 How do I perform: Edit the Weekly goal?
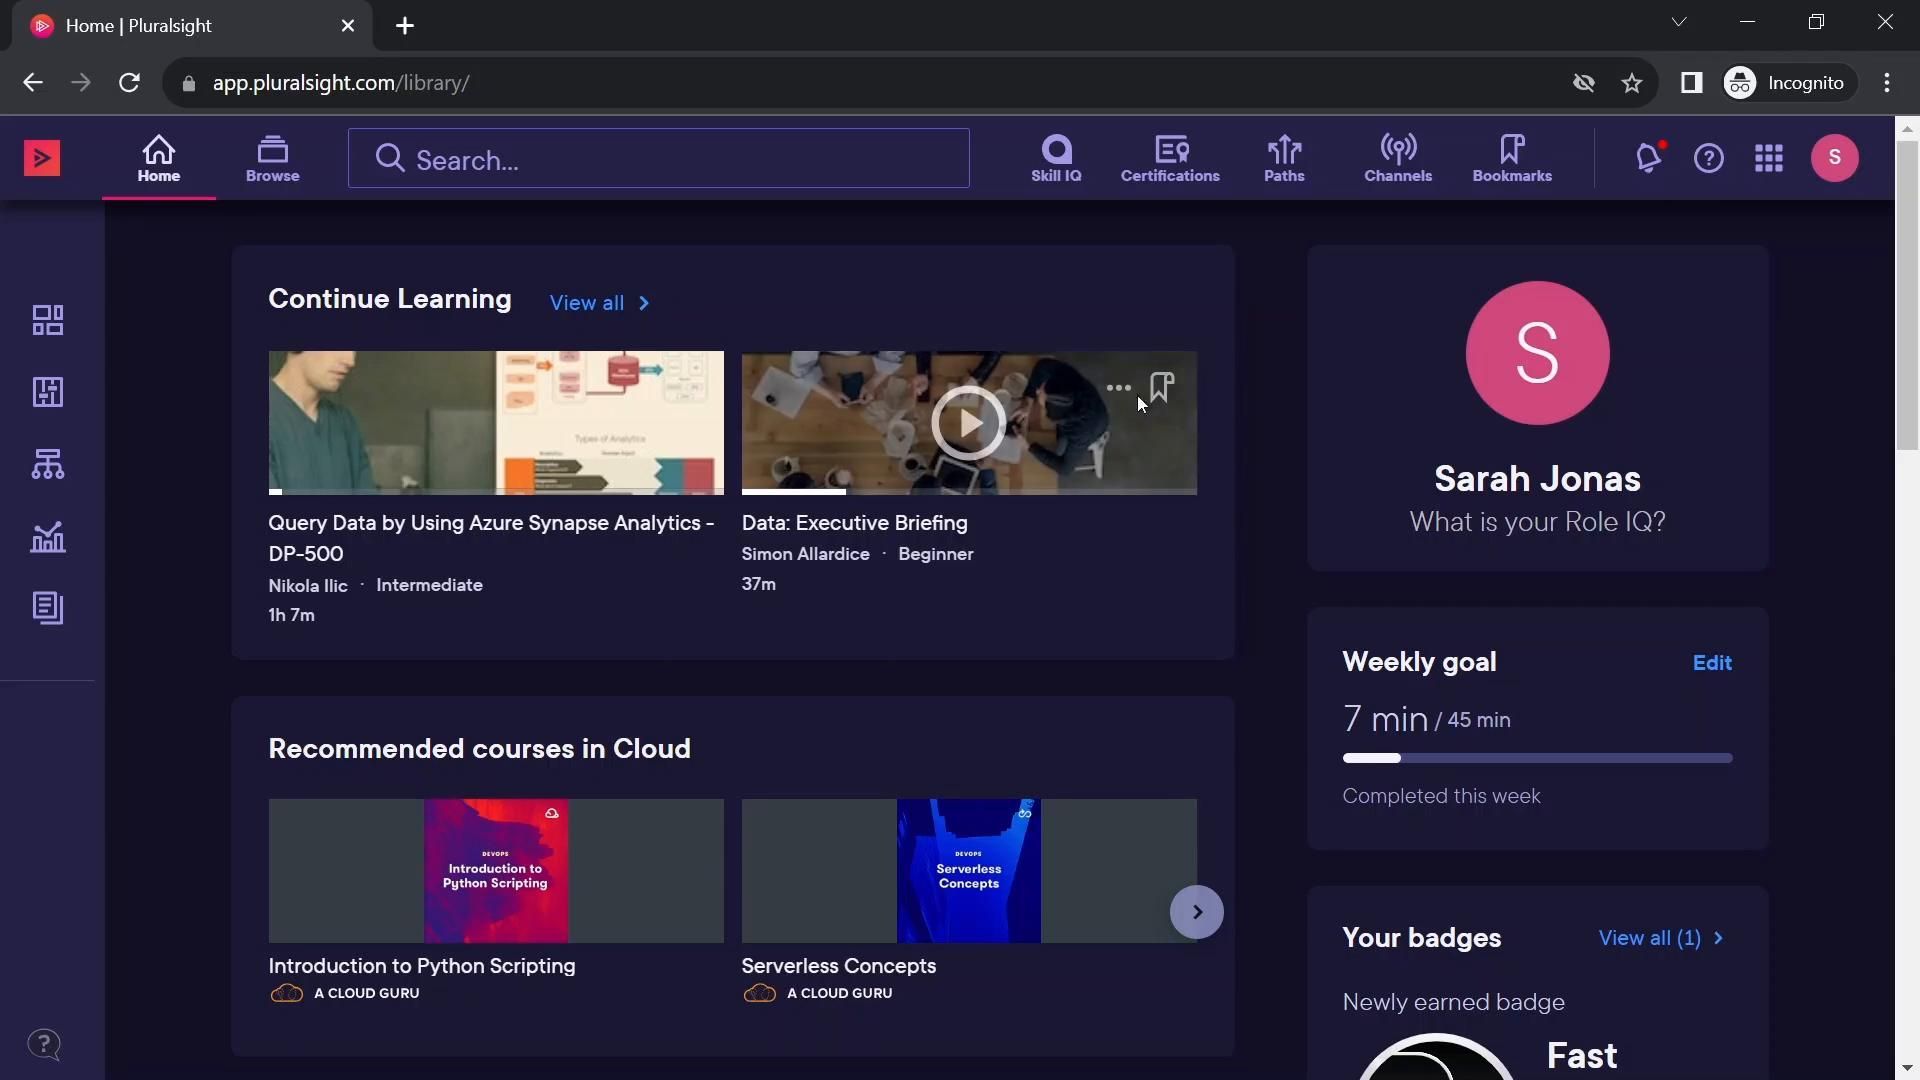pos(1712,663)
